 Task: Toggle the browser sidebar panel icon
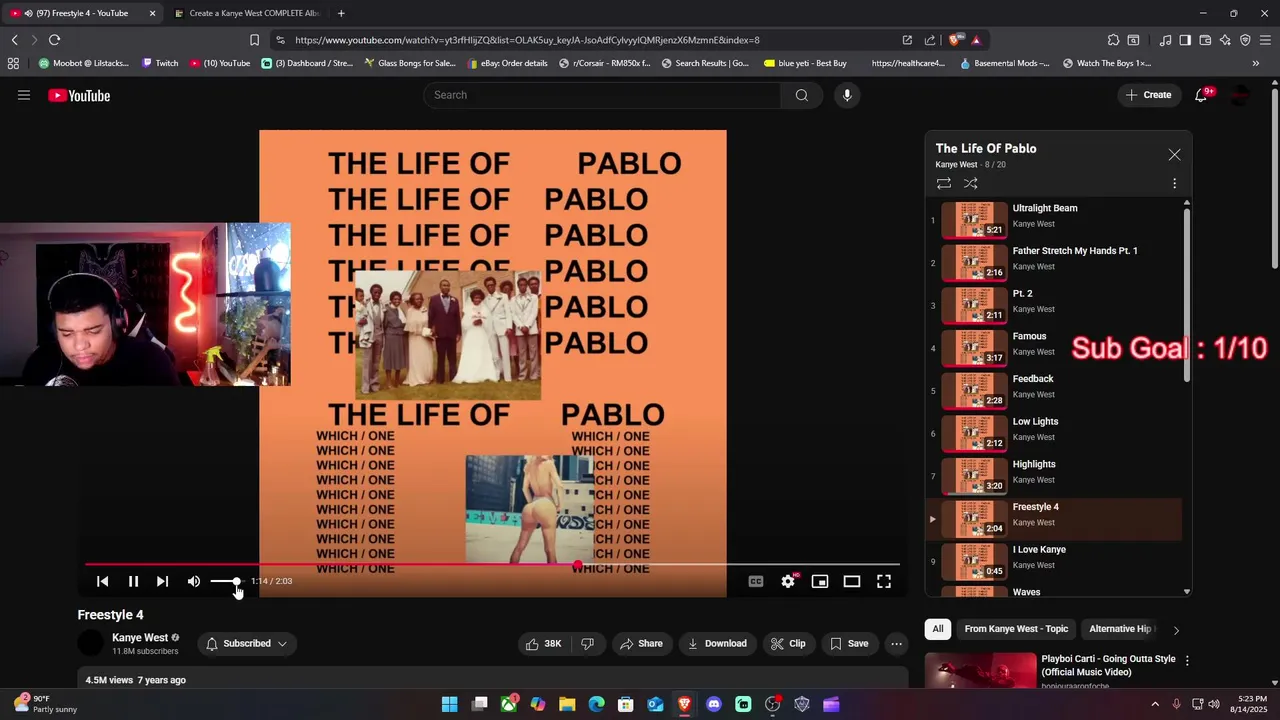1185,40
